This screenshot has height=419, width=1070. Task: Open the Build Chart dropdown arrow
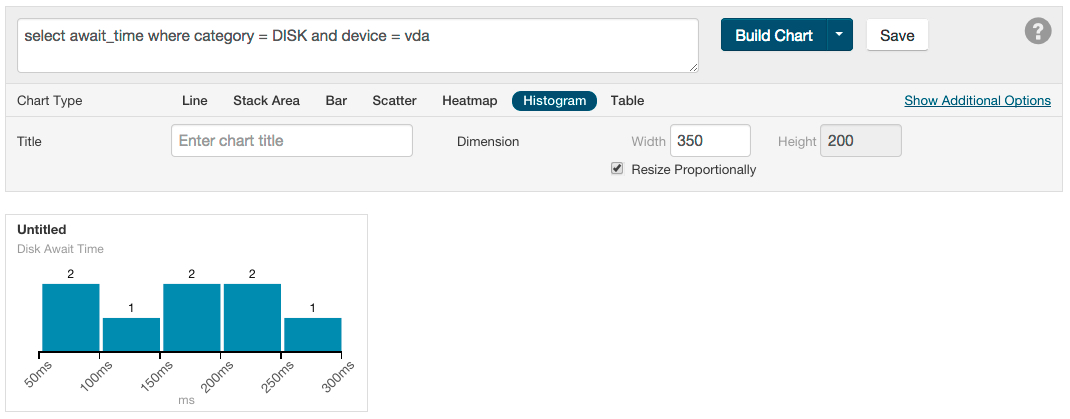840,35
